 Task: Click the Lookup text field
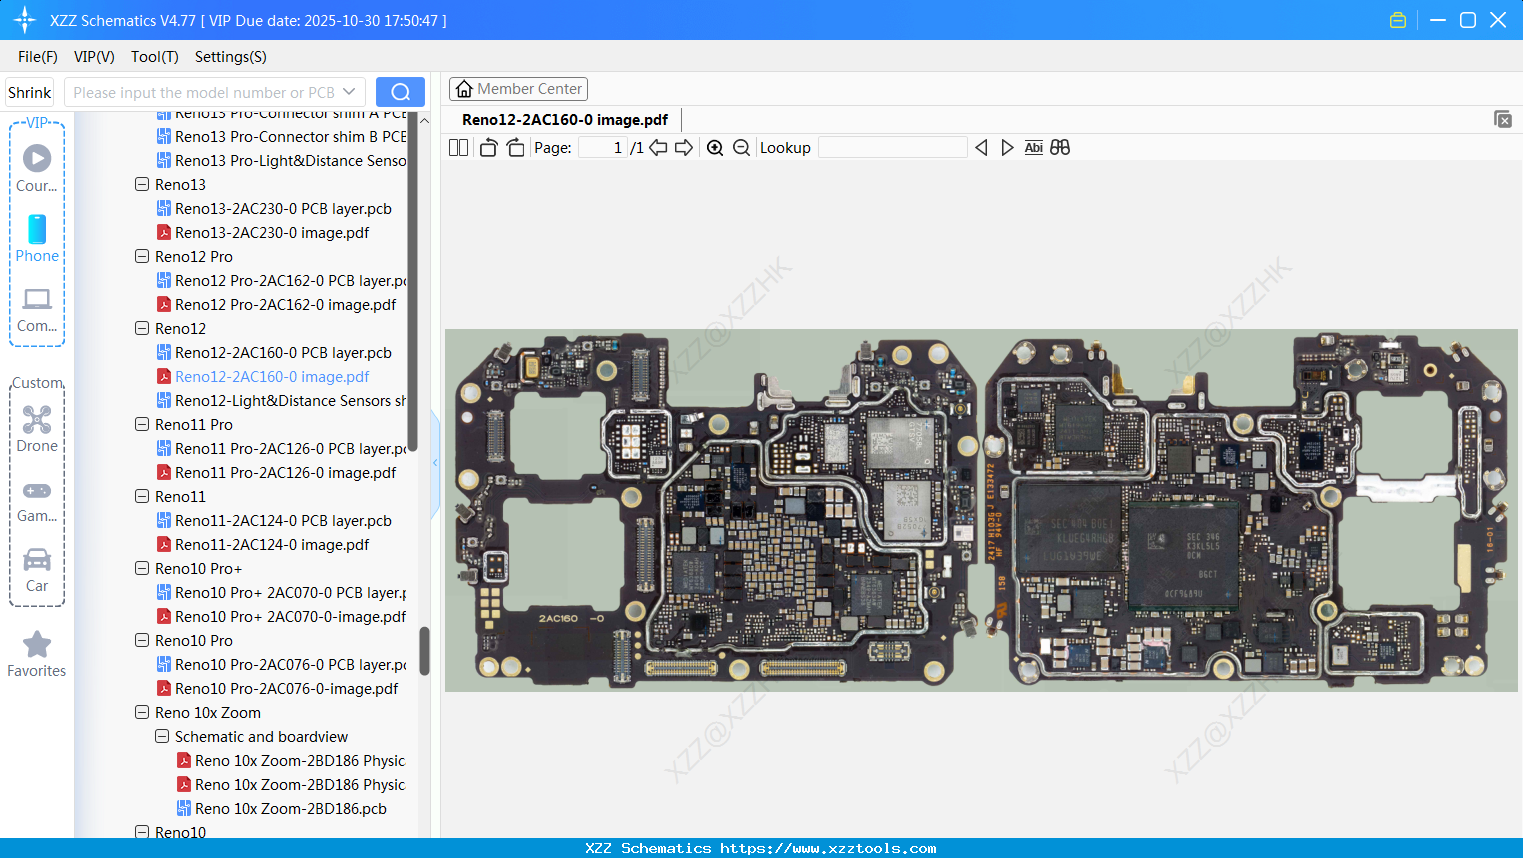coord(893,148)
